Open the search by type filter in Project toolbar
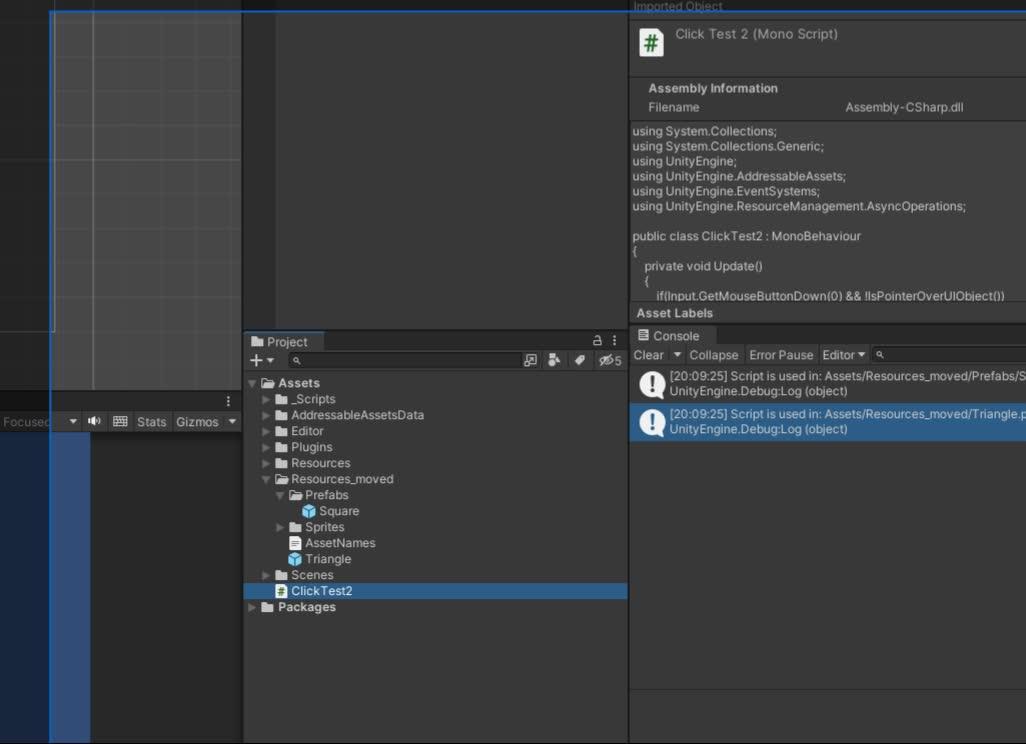The width and height of the screenshot is (1026, 744). 554,360
